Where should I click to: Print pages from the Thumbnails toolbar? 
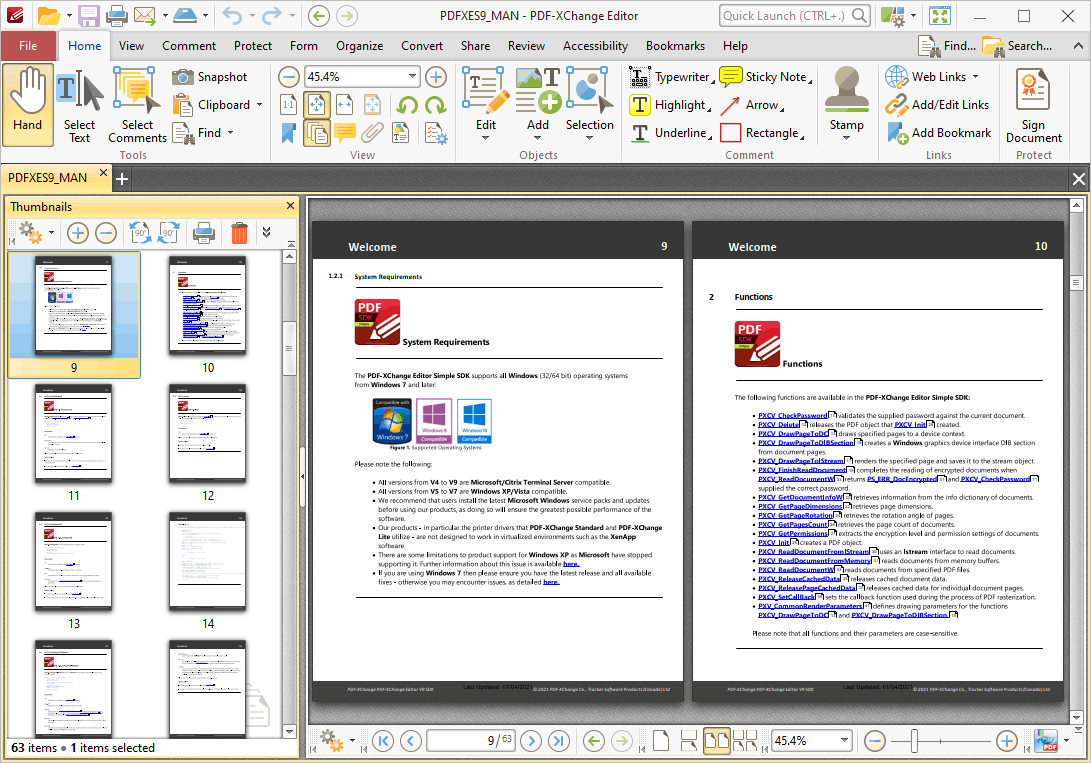203,232
